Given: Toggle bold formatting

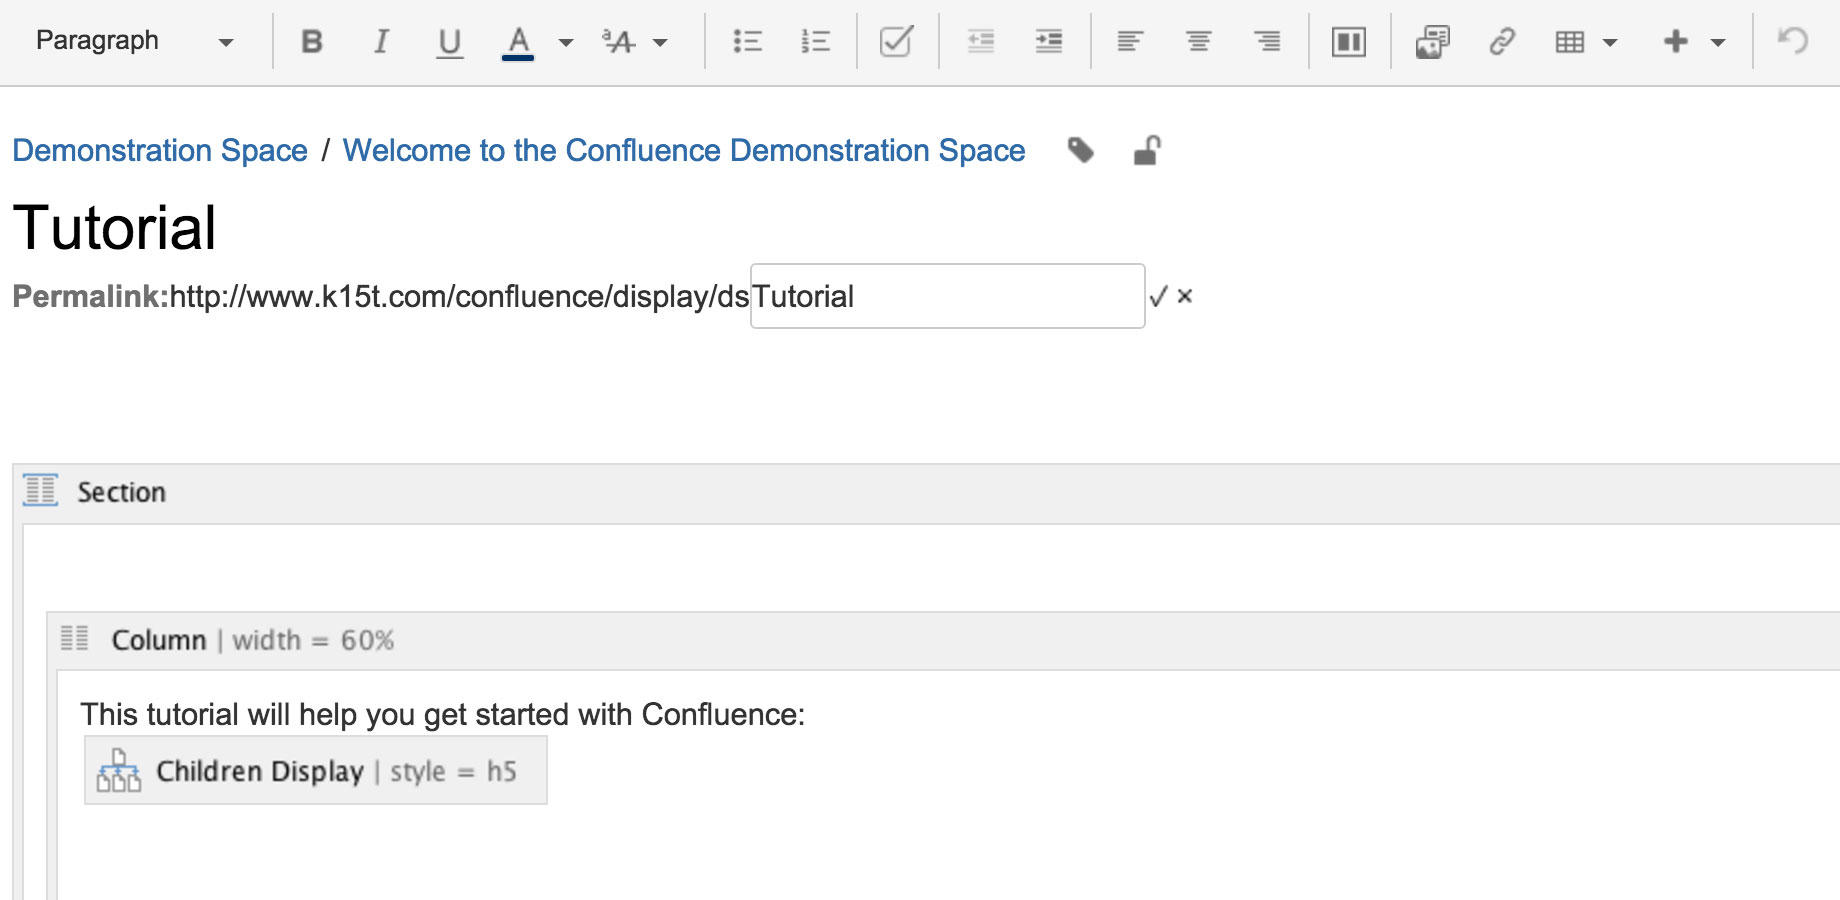Looking at the screenshot, I should click(x=312, y=42).
